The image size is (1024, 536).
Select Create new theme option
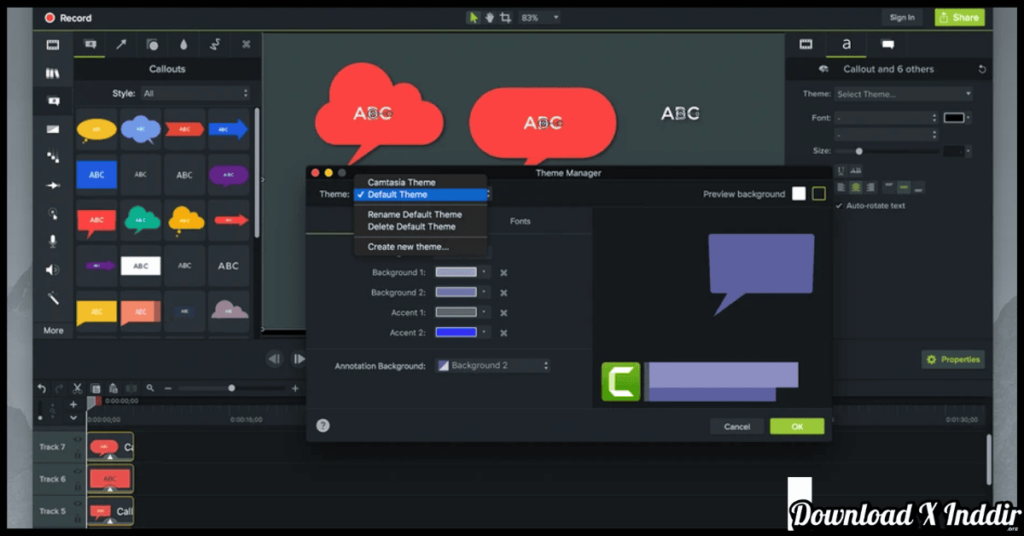point(421,247)
